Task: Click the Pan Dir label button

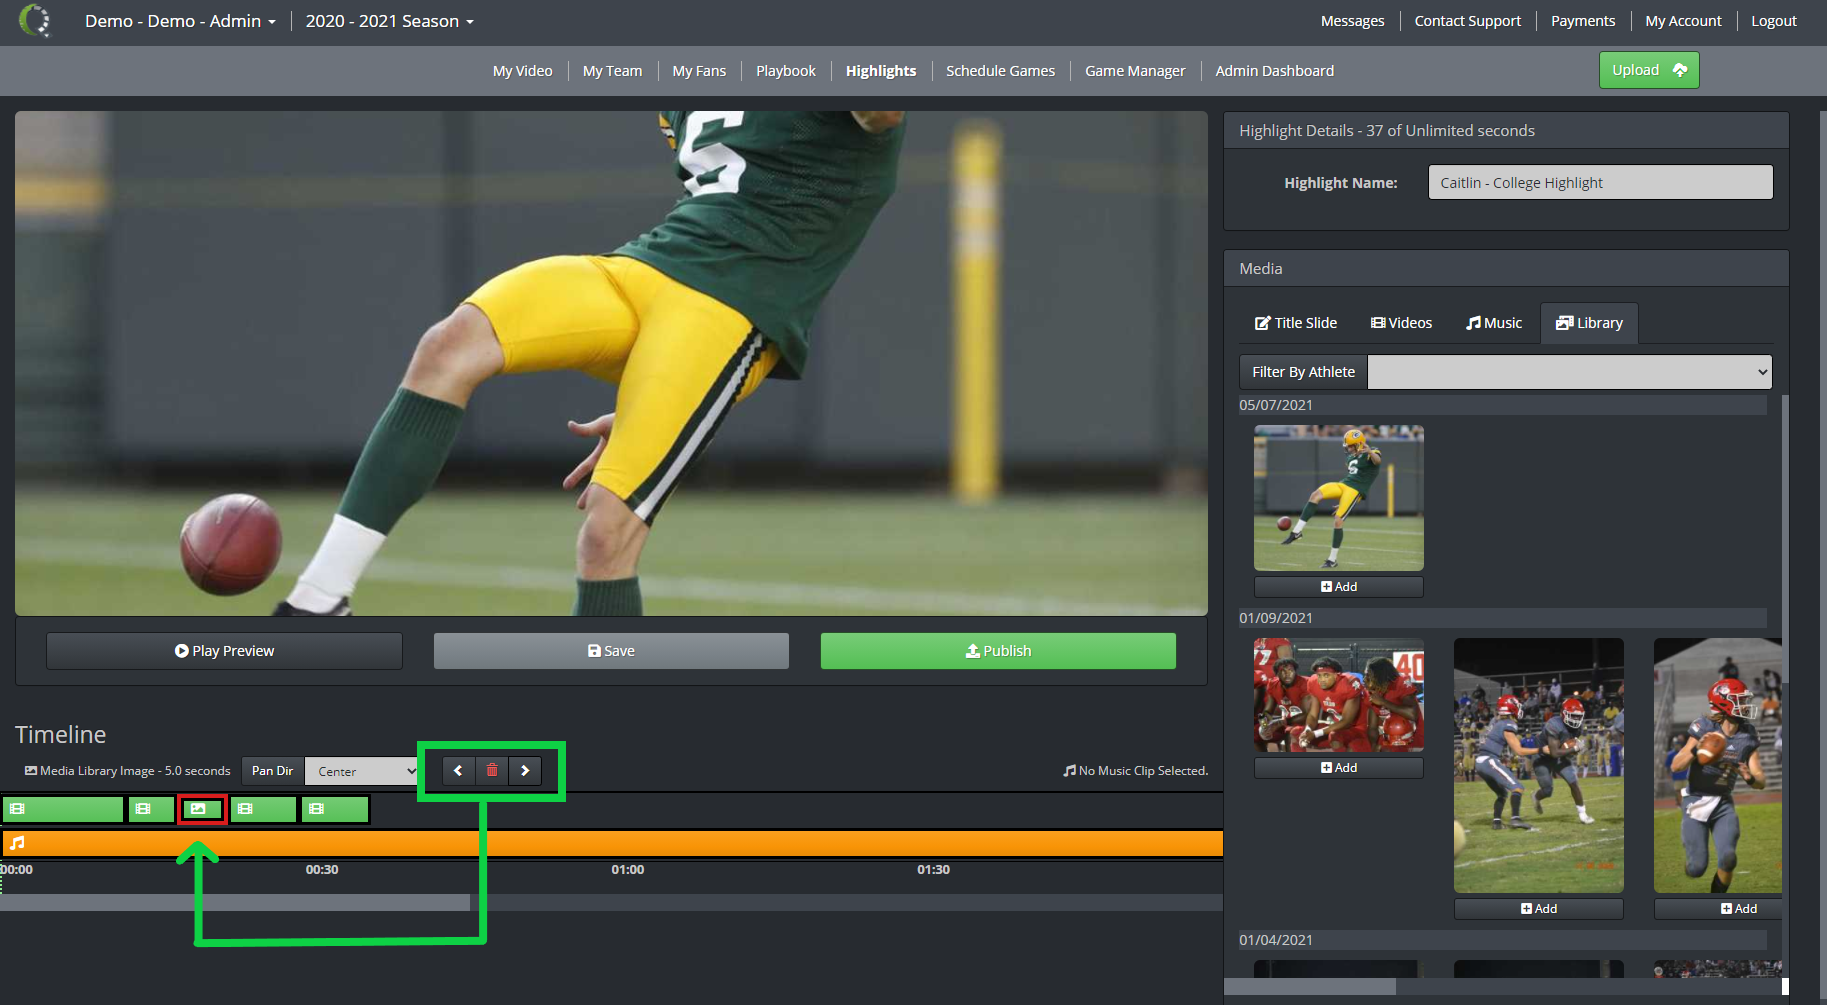Action: click(x=272, y=771)
